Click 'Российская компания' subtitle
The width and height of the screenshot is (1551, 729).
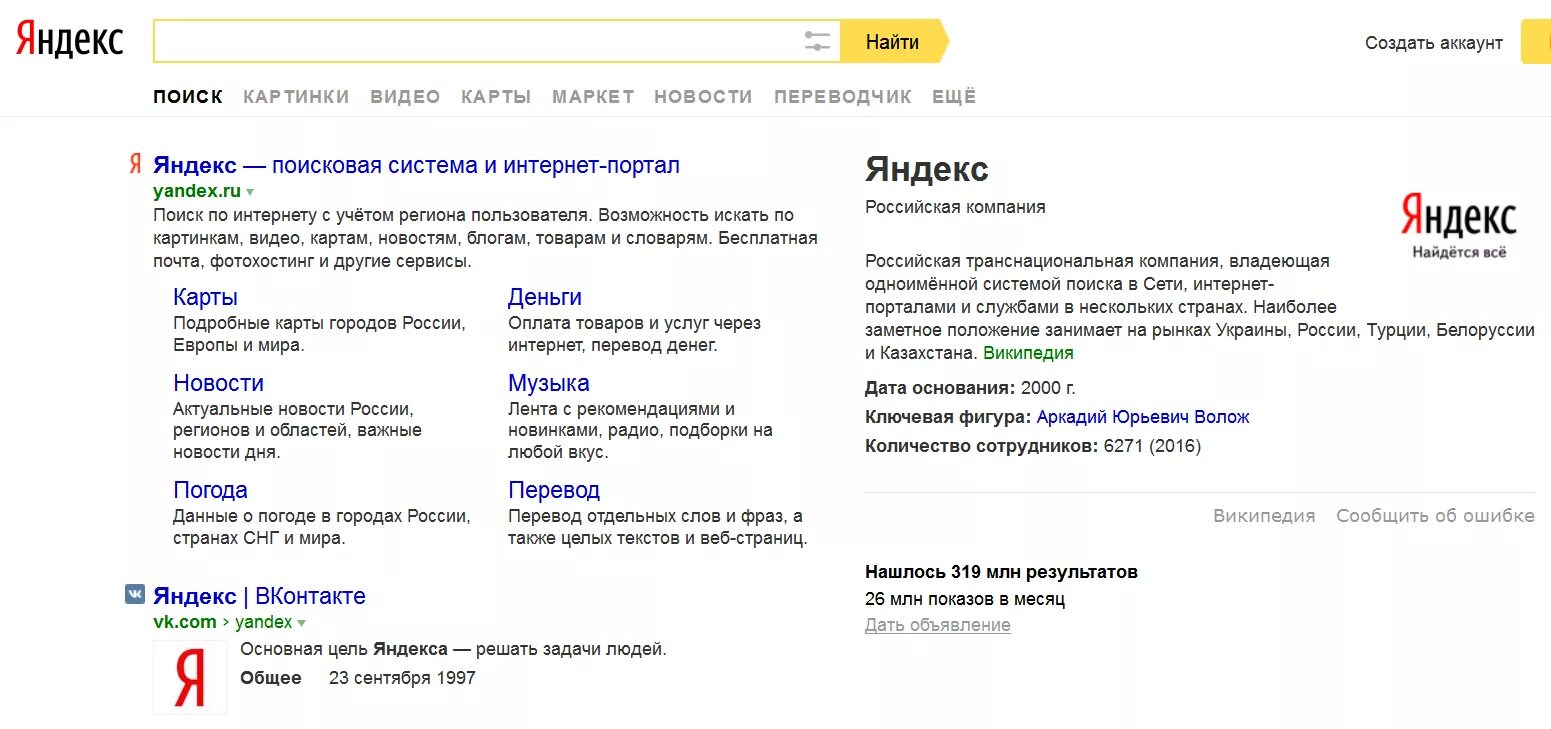point(955,207)
